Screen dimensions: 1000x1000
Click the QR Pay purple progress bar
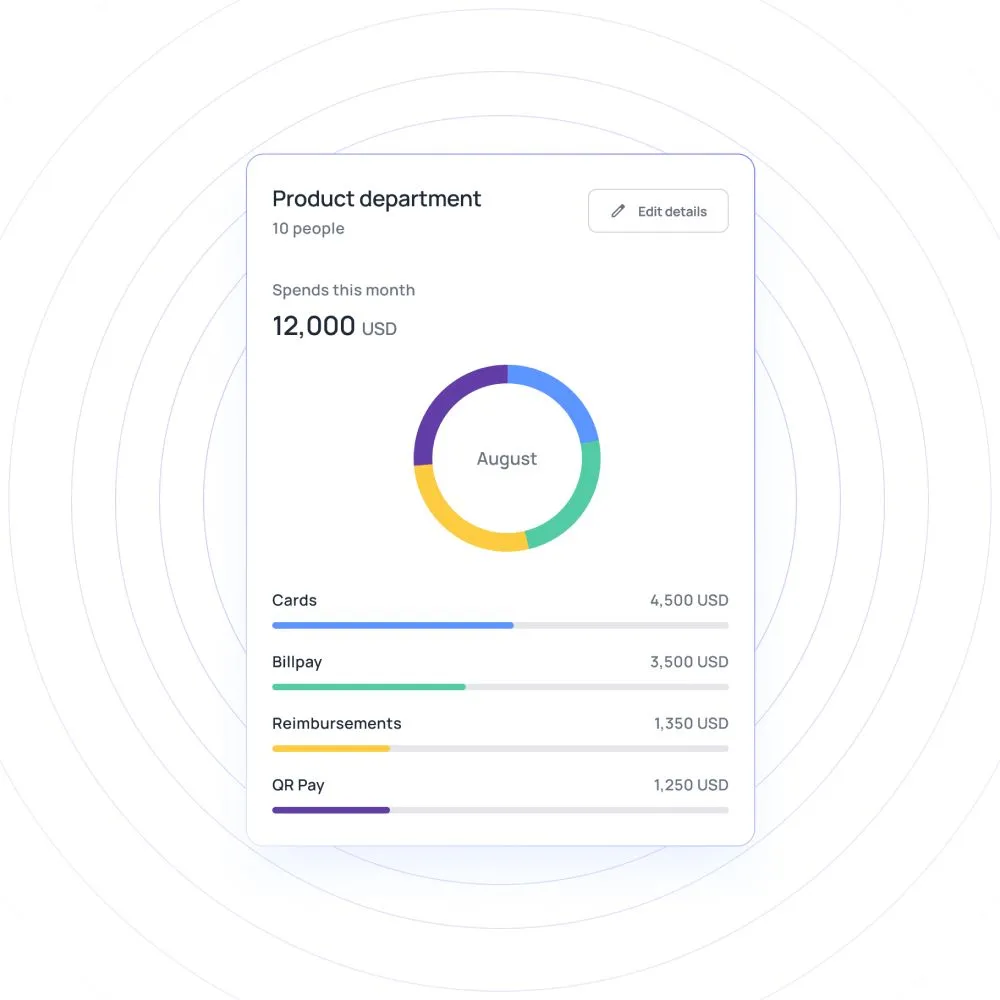click(x=331, y=810)
